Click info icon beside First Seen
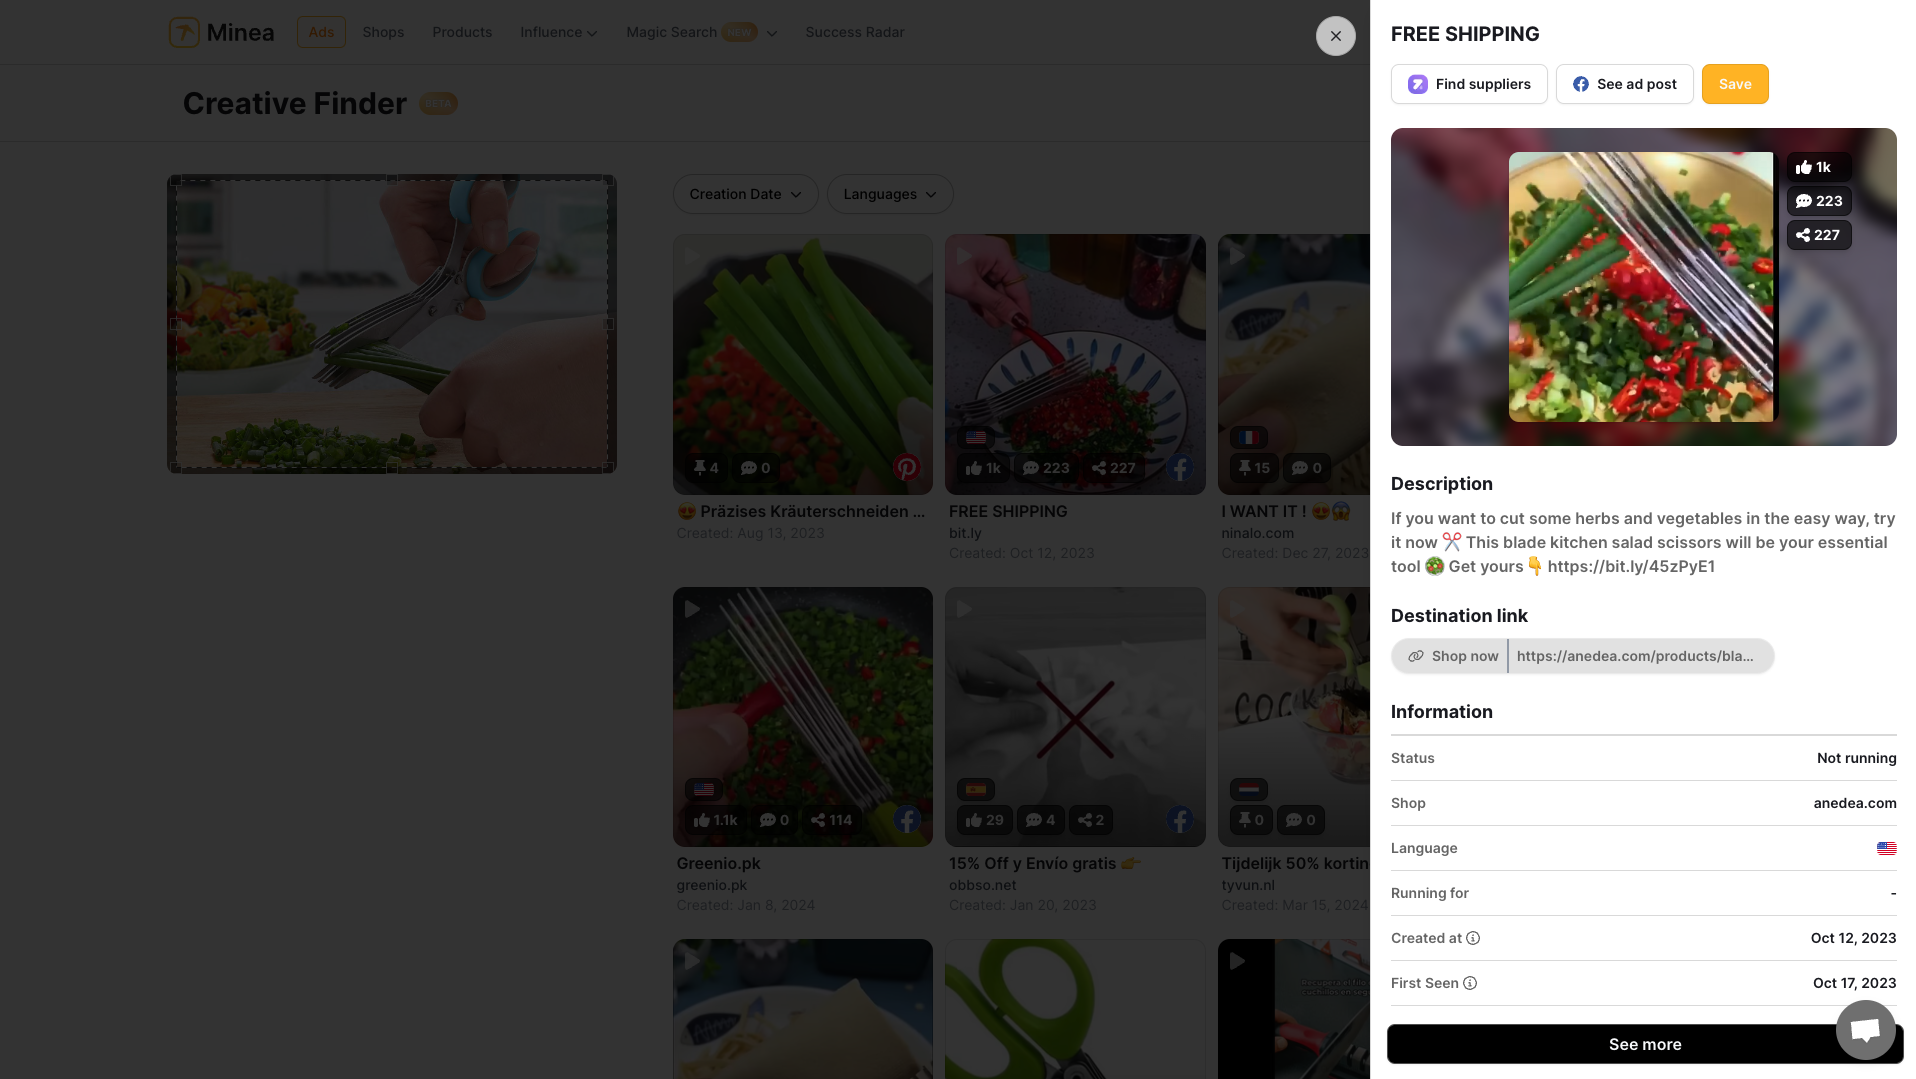The width and height of the screenshot is (1916, 1079). [x=1470, y=983]
